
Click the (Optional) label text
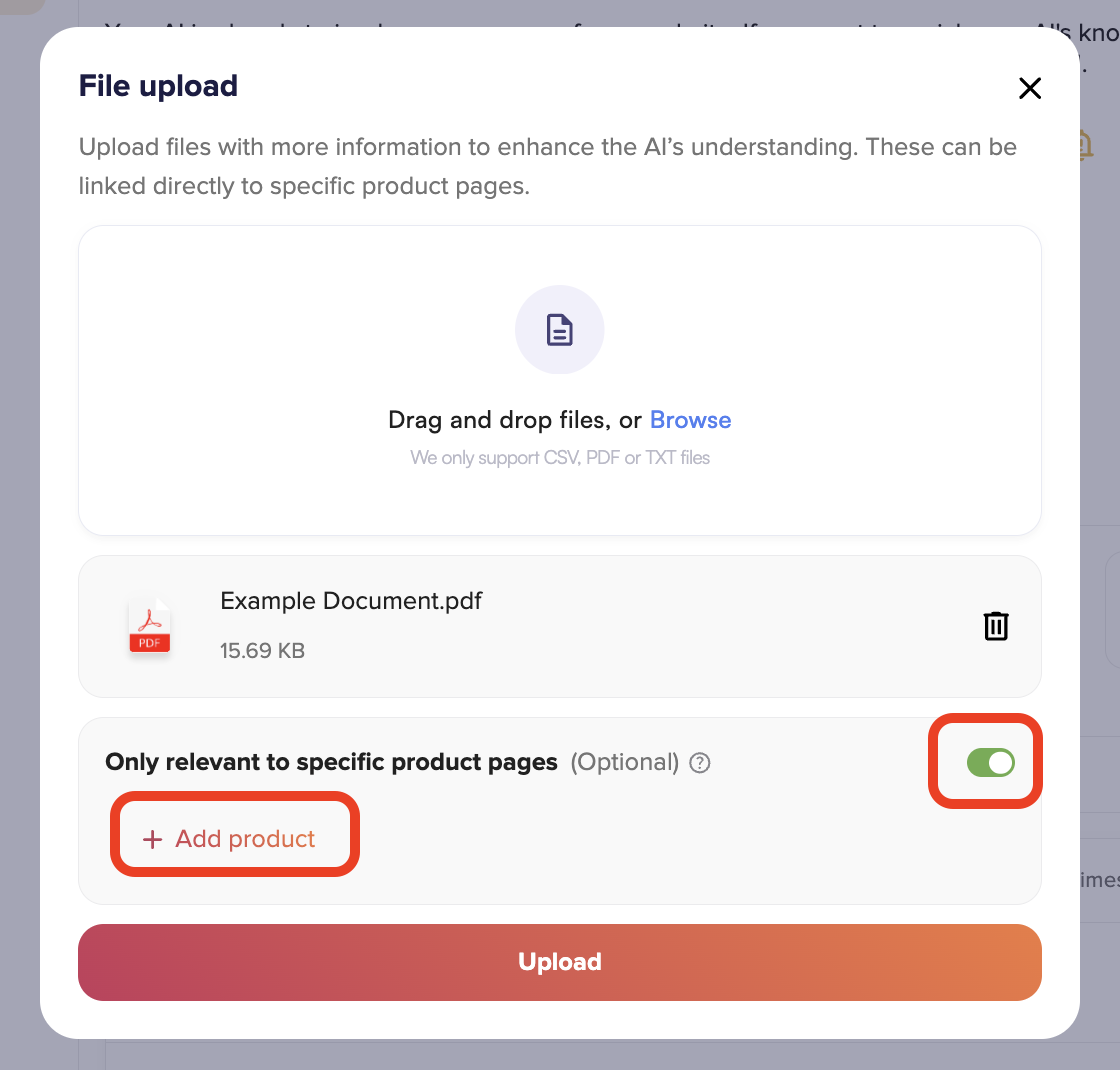pos(624,762)
